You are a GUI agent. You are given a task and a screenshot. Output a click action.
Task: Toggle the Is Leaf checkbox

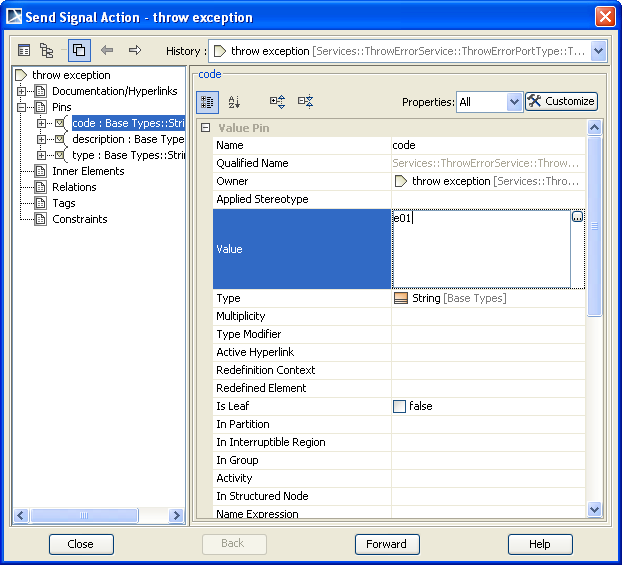click(400, 406)
